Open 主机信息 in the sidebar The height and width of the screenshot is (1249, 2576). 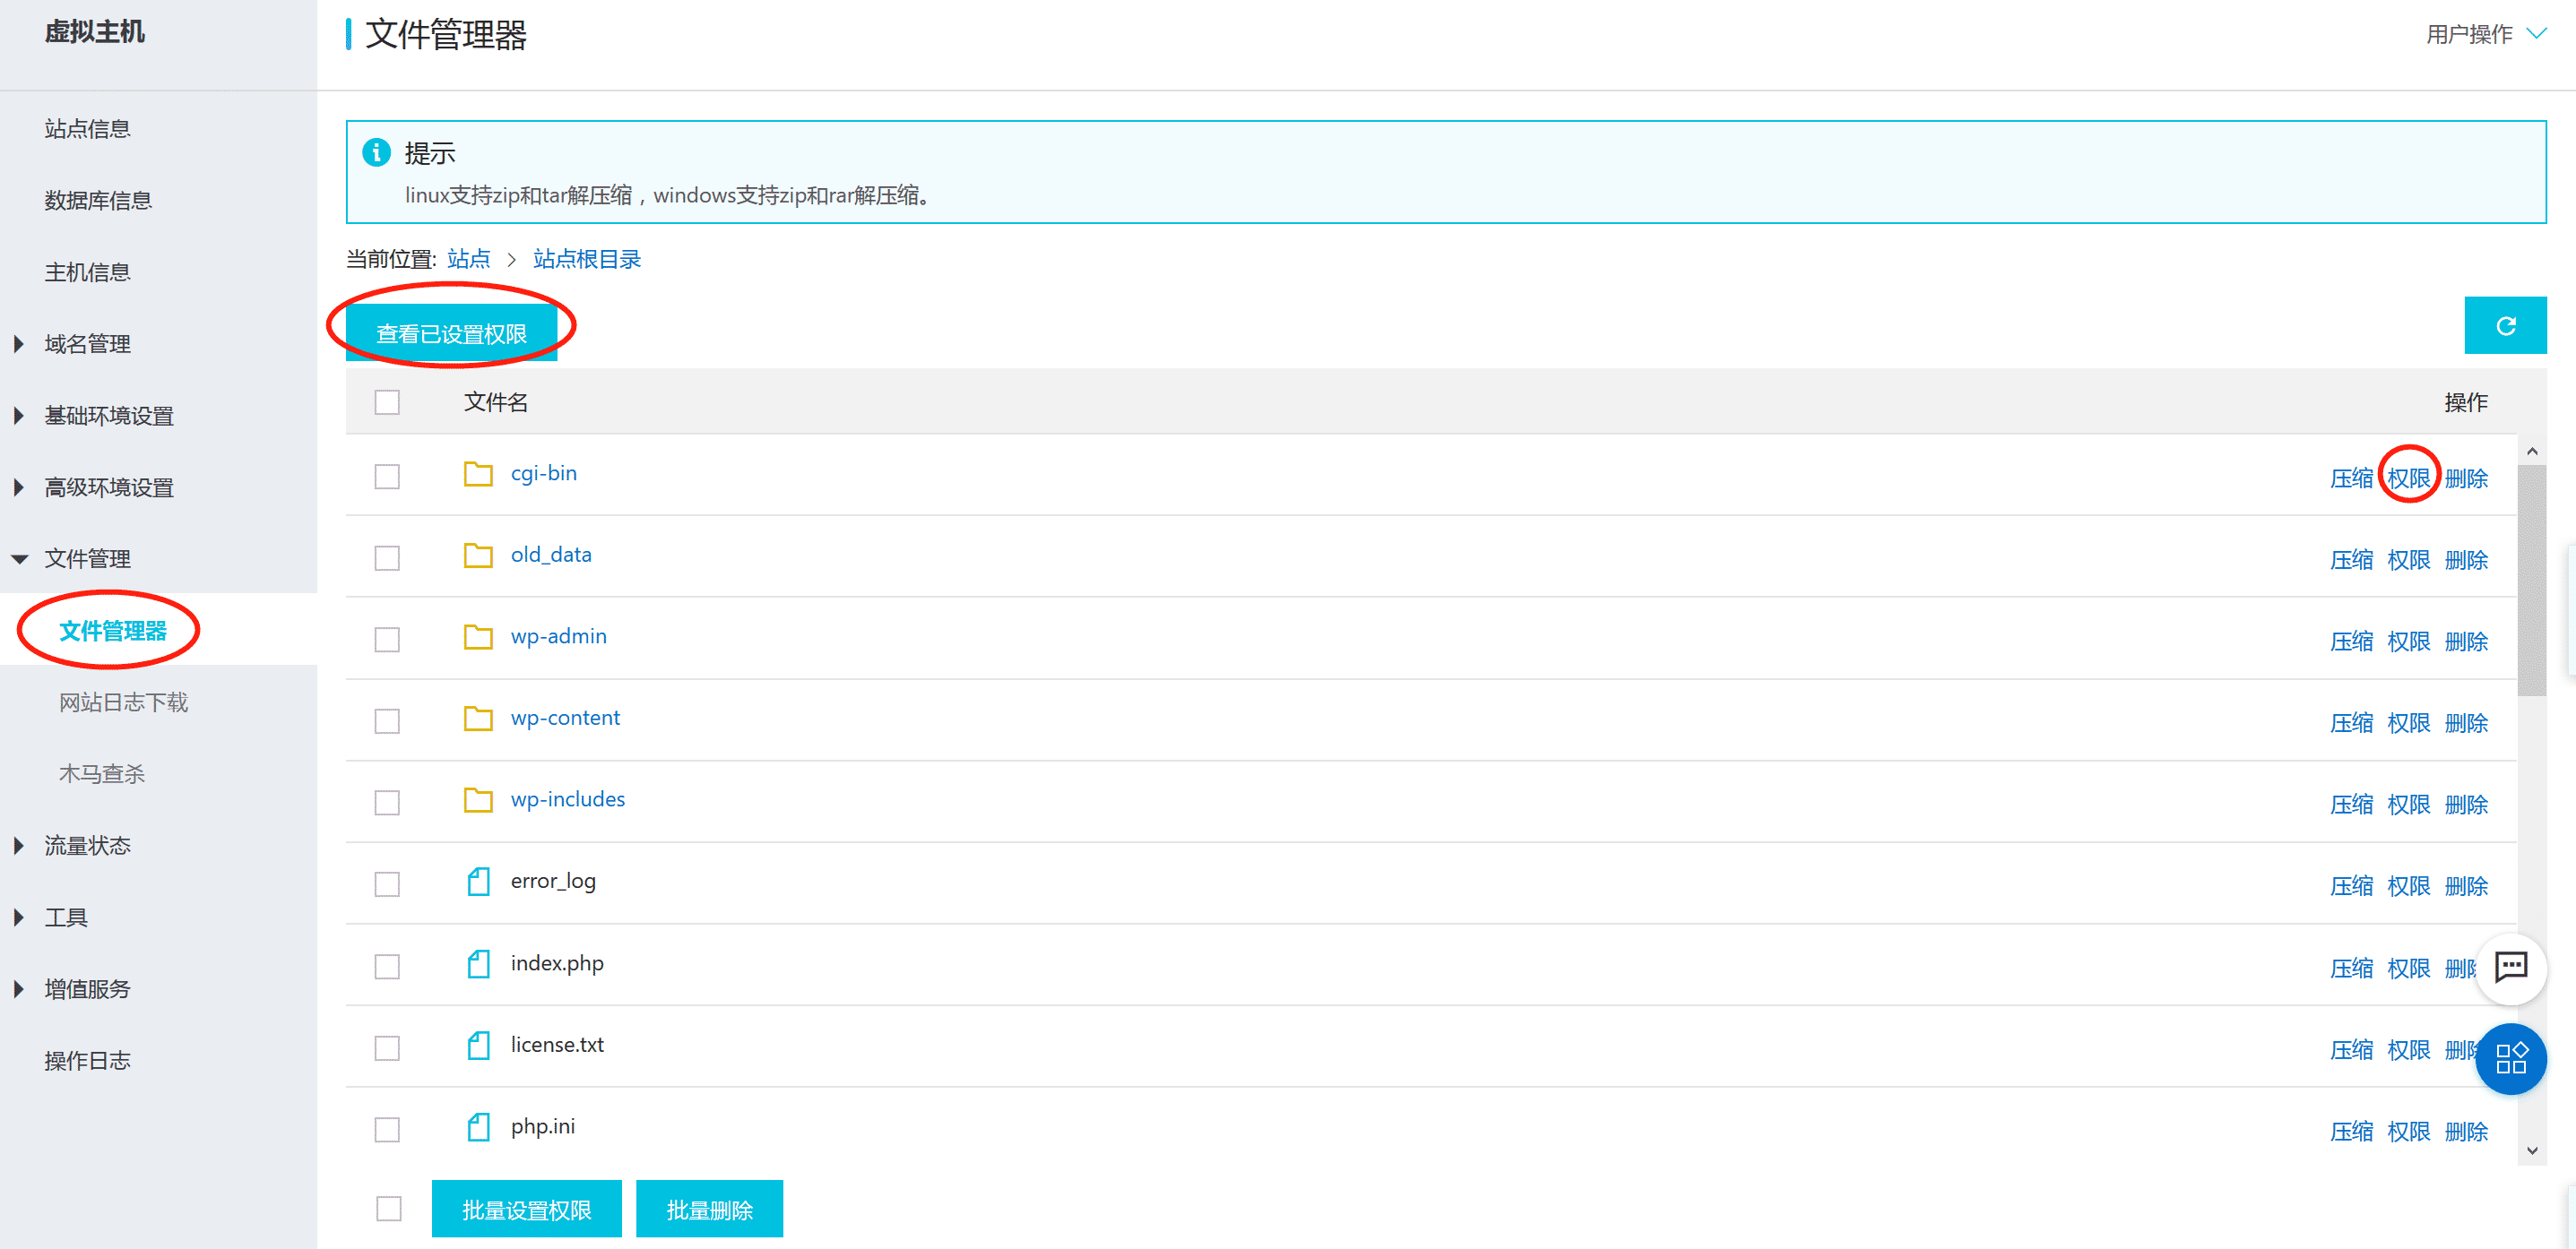click(x=87, y=272)
